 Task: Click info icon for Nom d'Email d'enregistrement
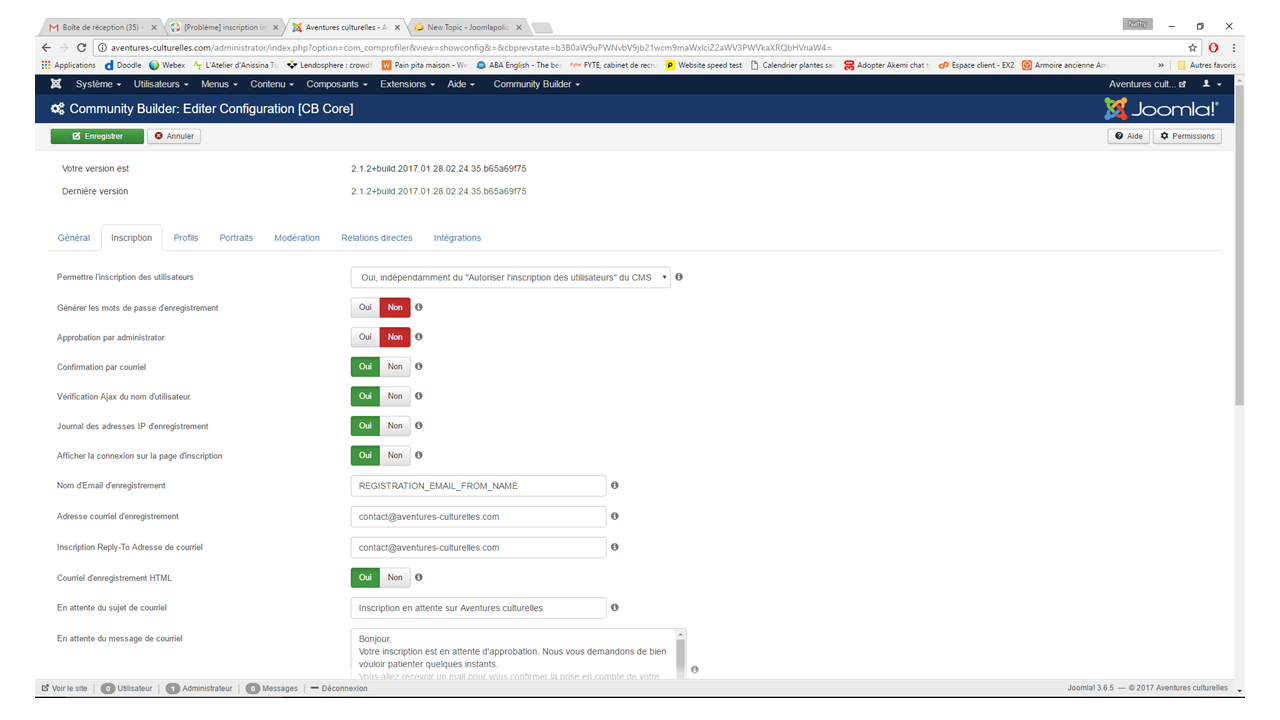coord(615,485)
